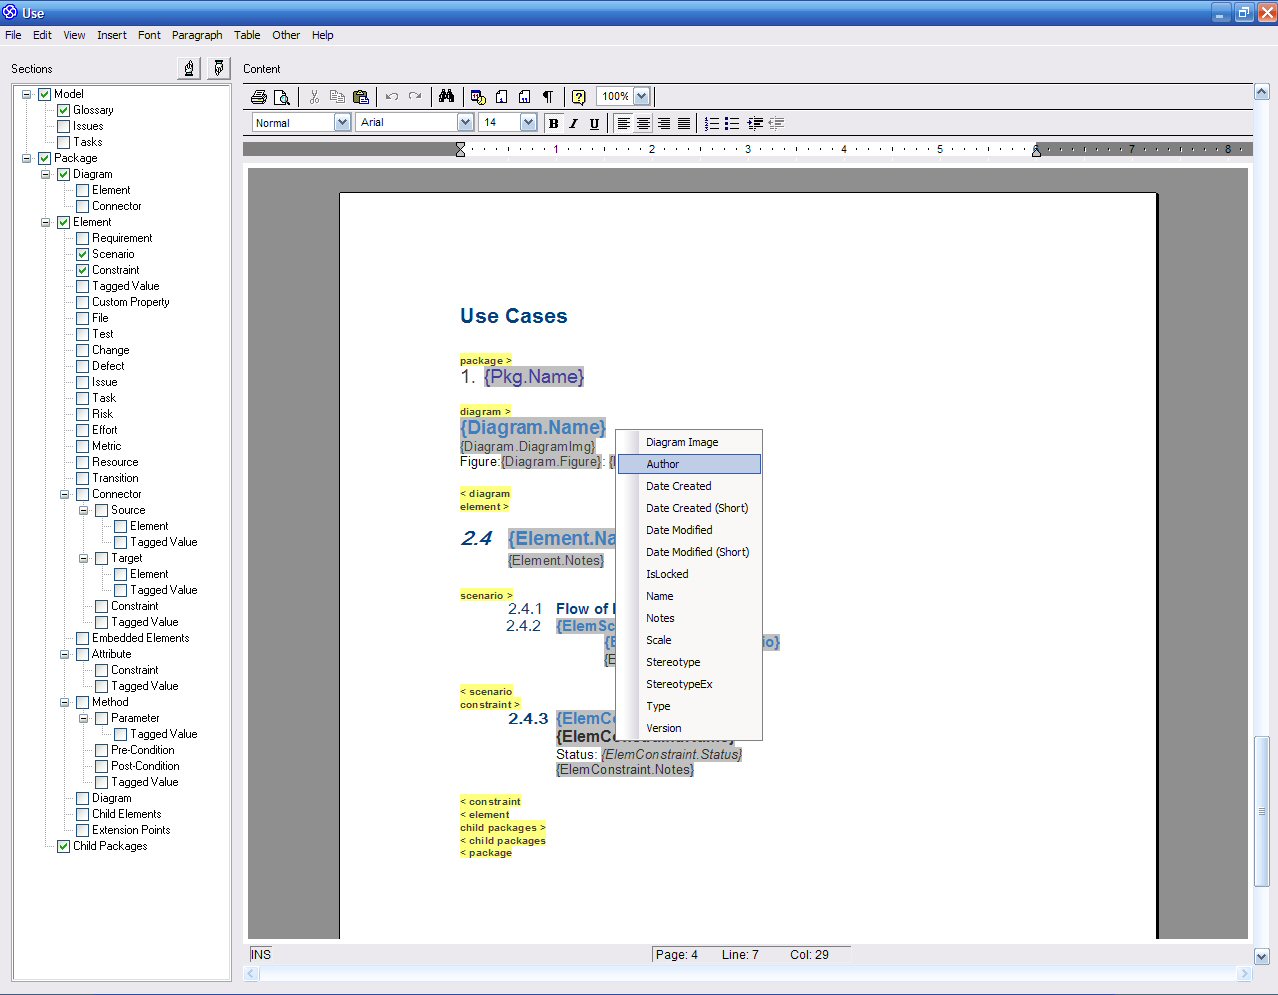Apply bulleted list formatting
The height and width of the screenshot is (995, 1278).
[732, 123]
